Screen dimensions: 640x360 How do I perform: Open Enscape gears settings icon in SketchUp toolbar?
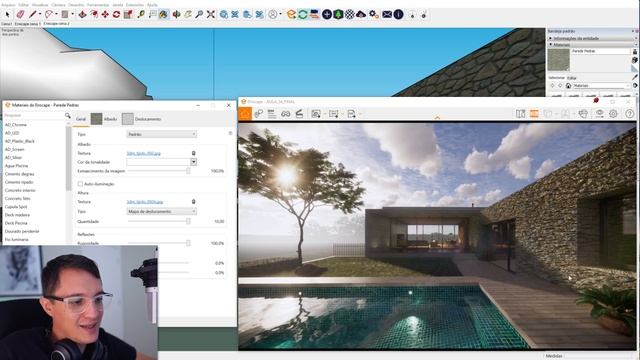coord(373,15)
